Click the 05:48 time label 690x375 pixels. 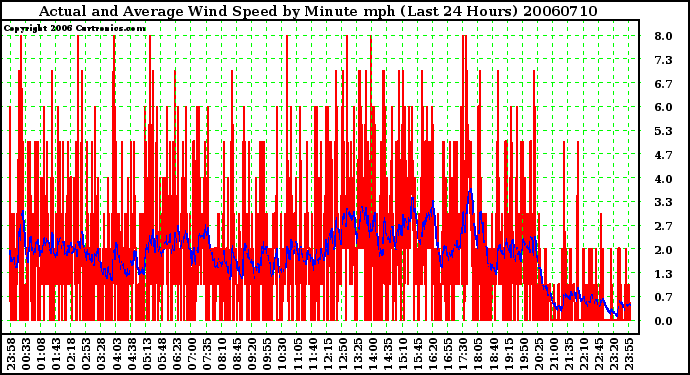[x=161, y=354]
